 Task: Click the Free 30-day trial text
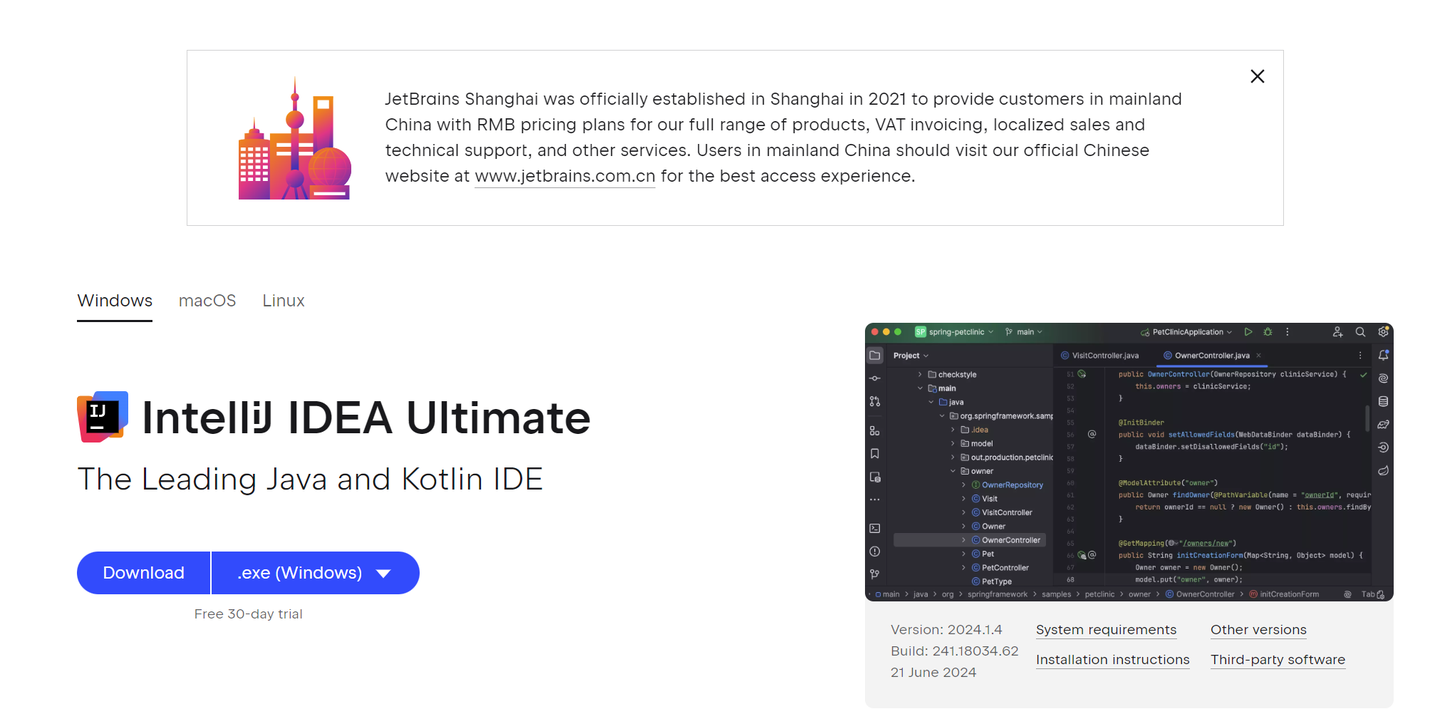[x=248, y=614]
